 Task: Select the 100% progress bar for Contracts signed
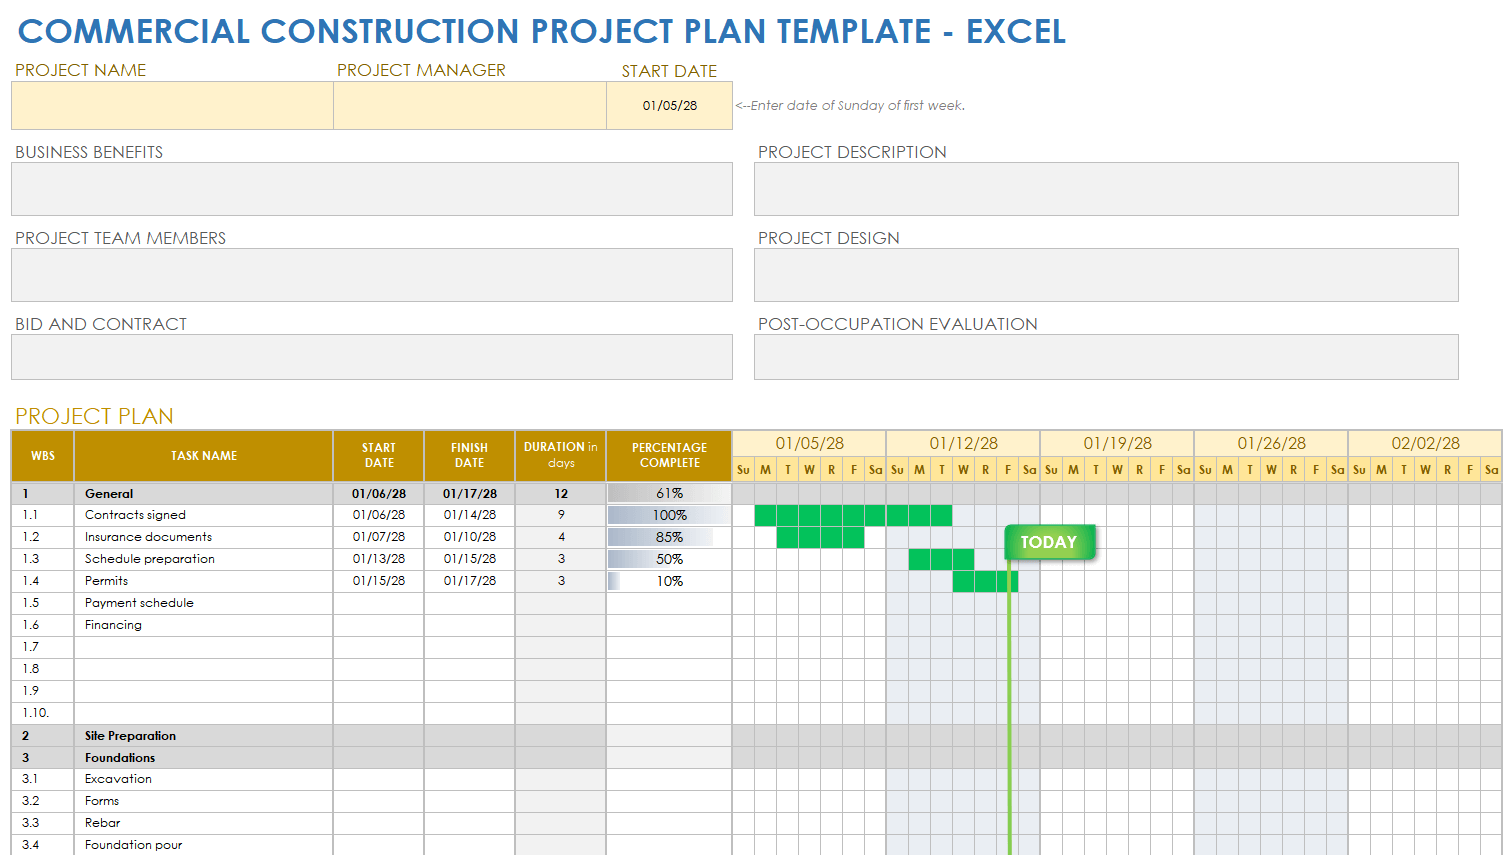669,515
